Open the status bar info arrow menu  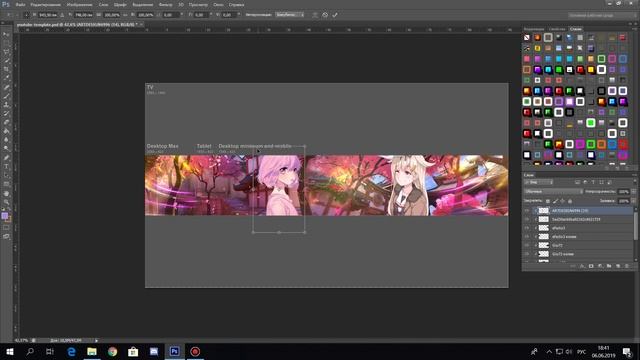pyautogui.click(x=96, y=340)
